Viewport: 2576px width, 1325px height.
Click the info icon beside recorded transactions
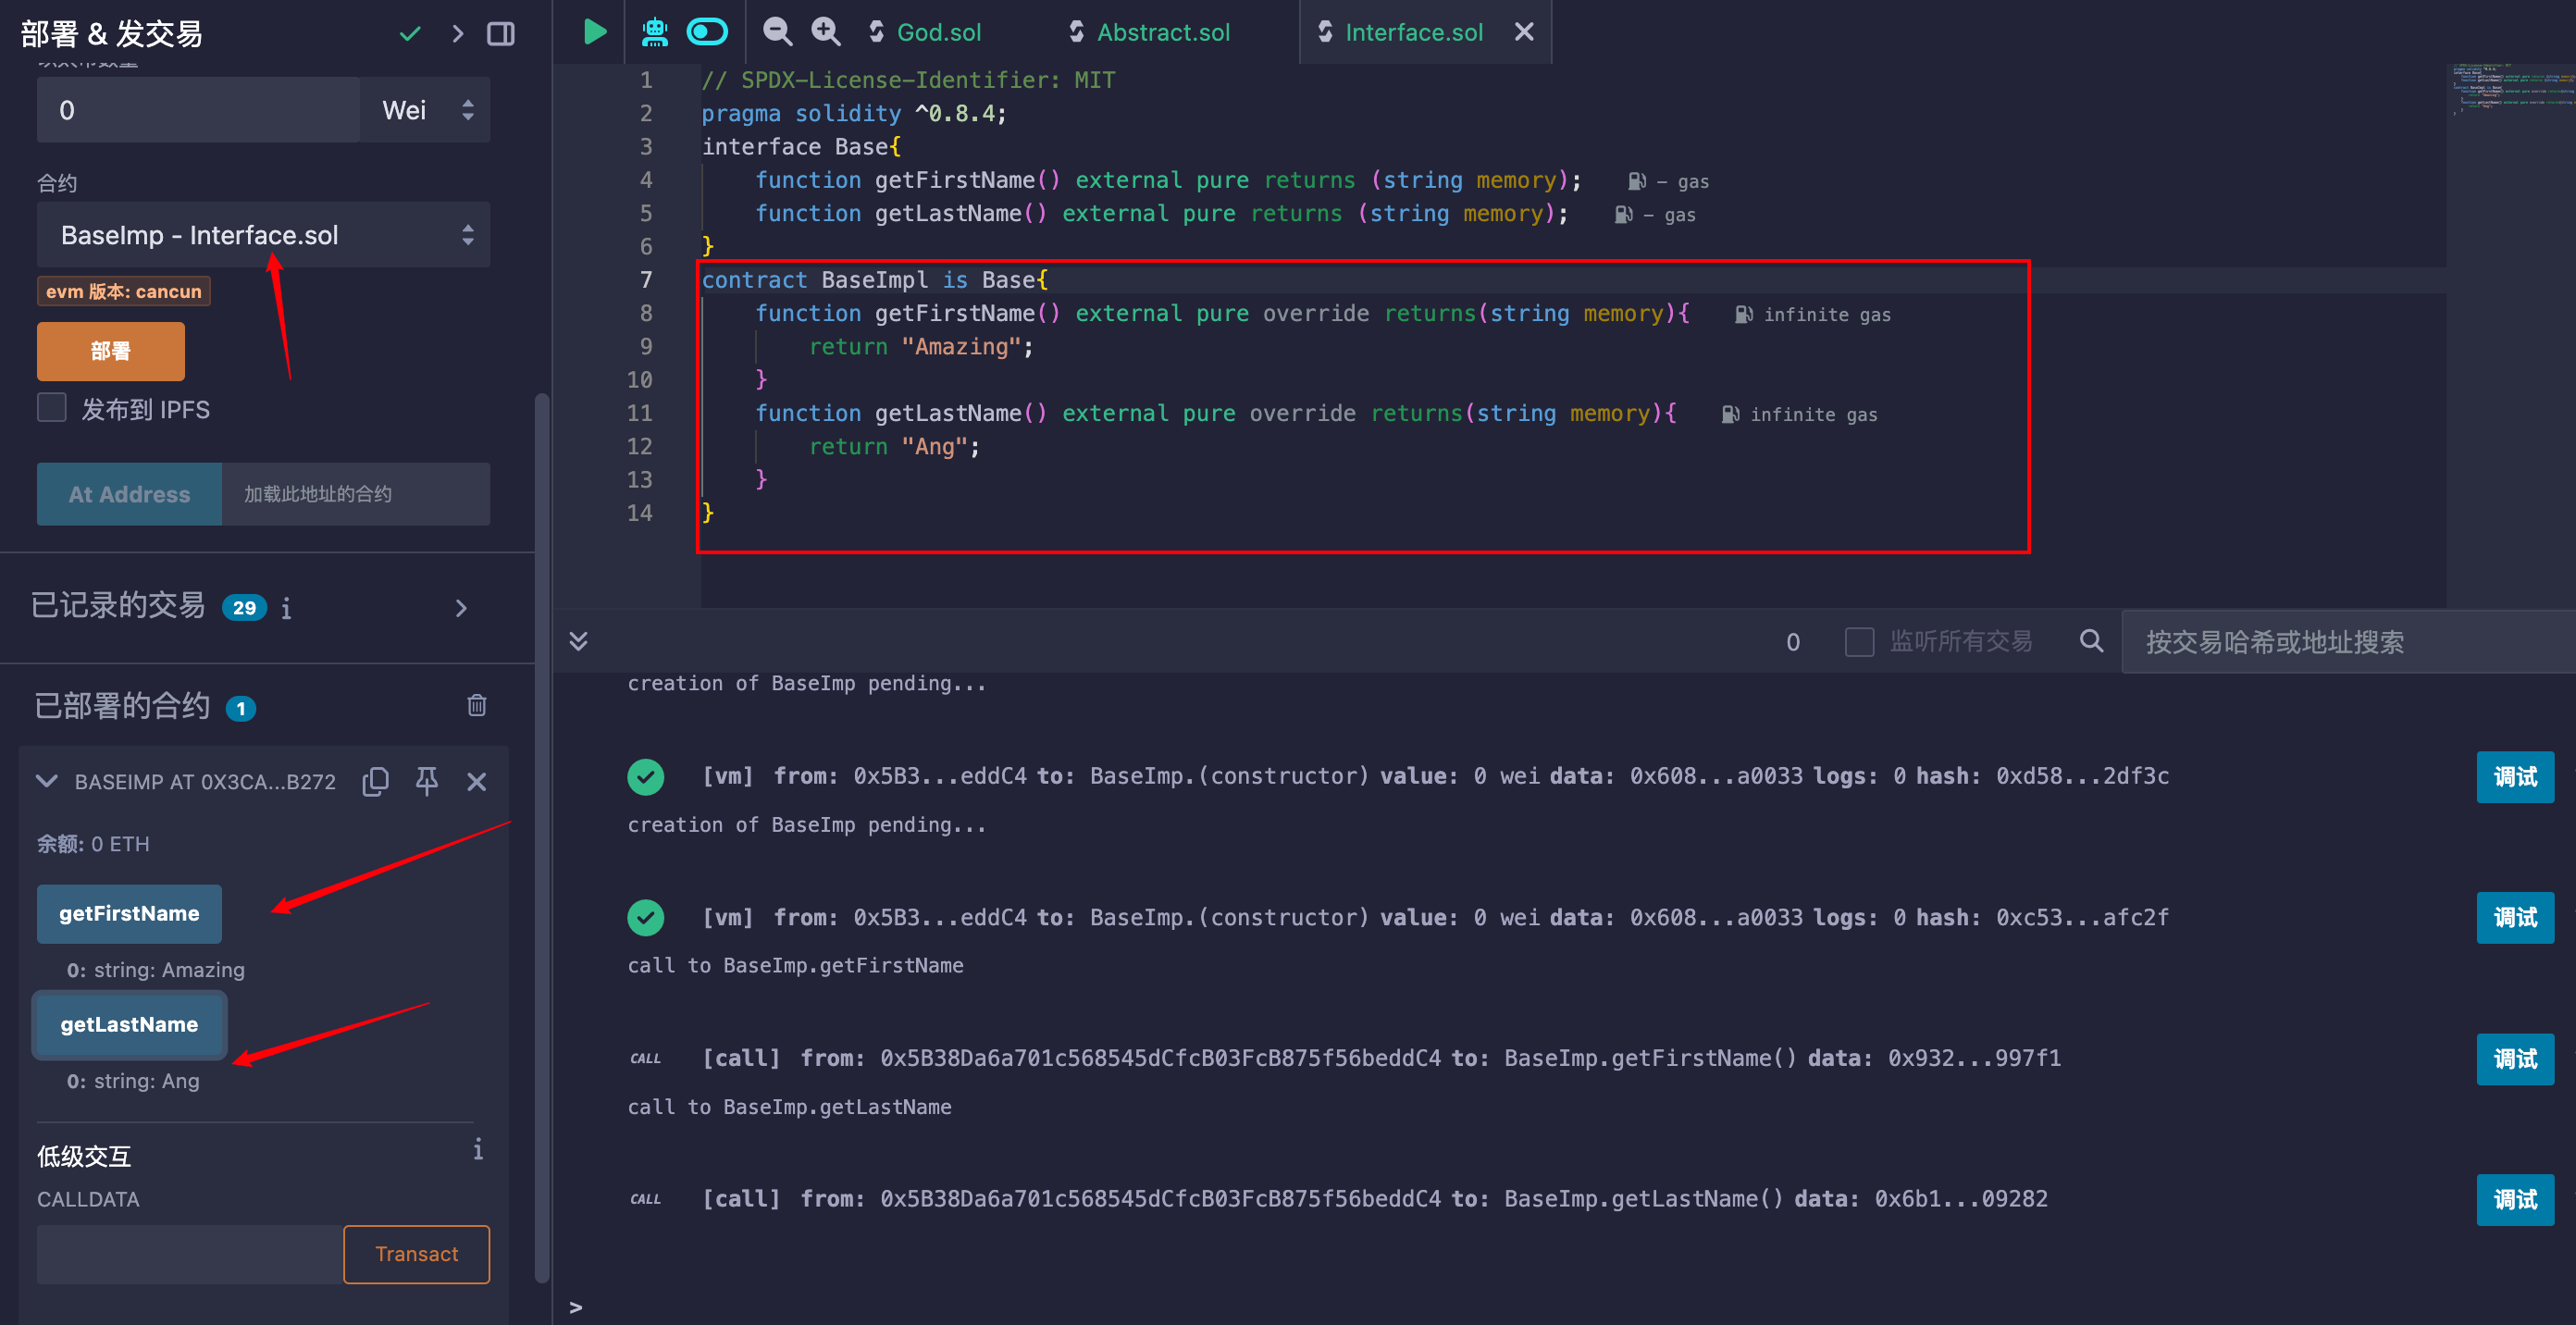click(x=286, y=608)
